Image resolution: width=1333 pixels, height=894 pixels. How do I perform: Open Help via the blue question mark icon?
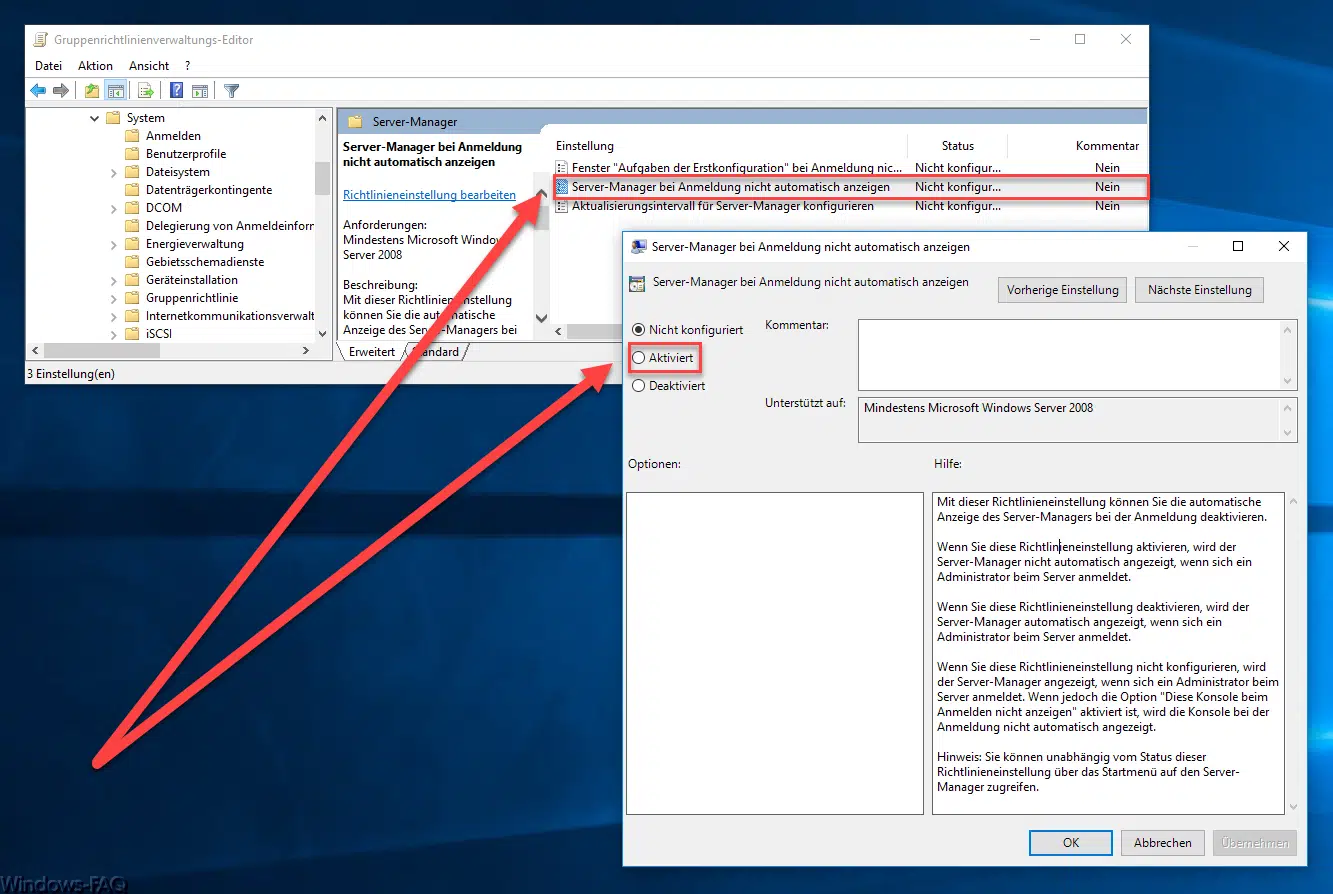tap(176, 91)
